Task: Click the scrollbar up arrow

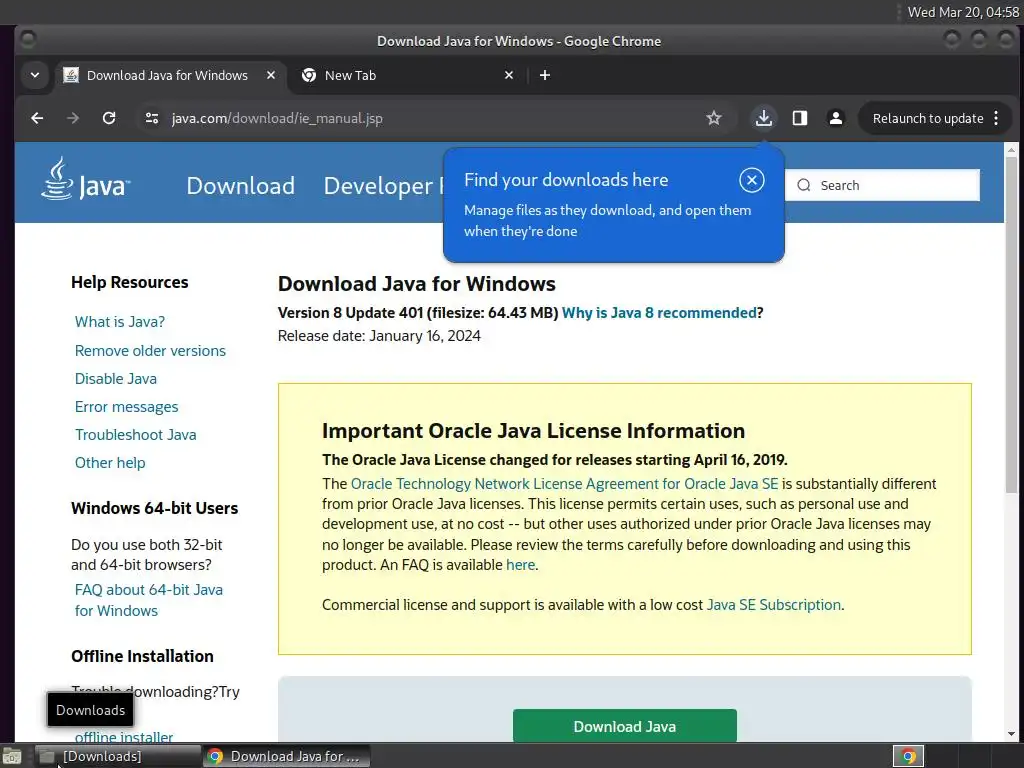Action: pyautogui.click(x=1011, y=150)
